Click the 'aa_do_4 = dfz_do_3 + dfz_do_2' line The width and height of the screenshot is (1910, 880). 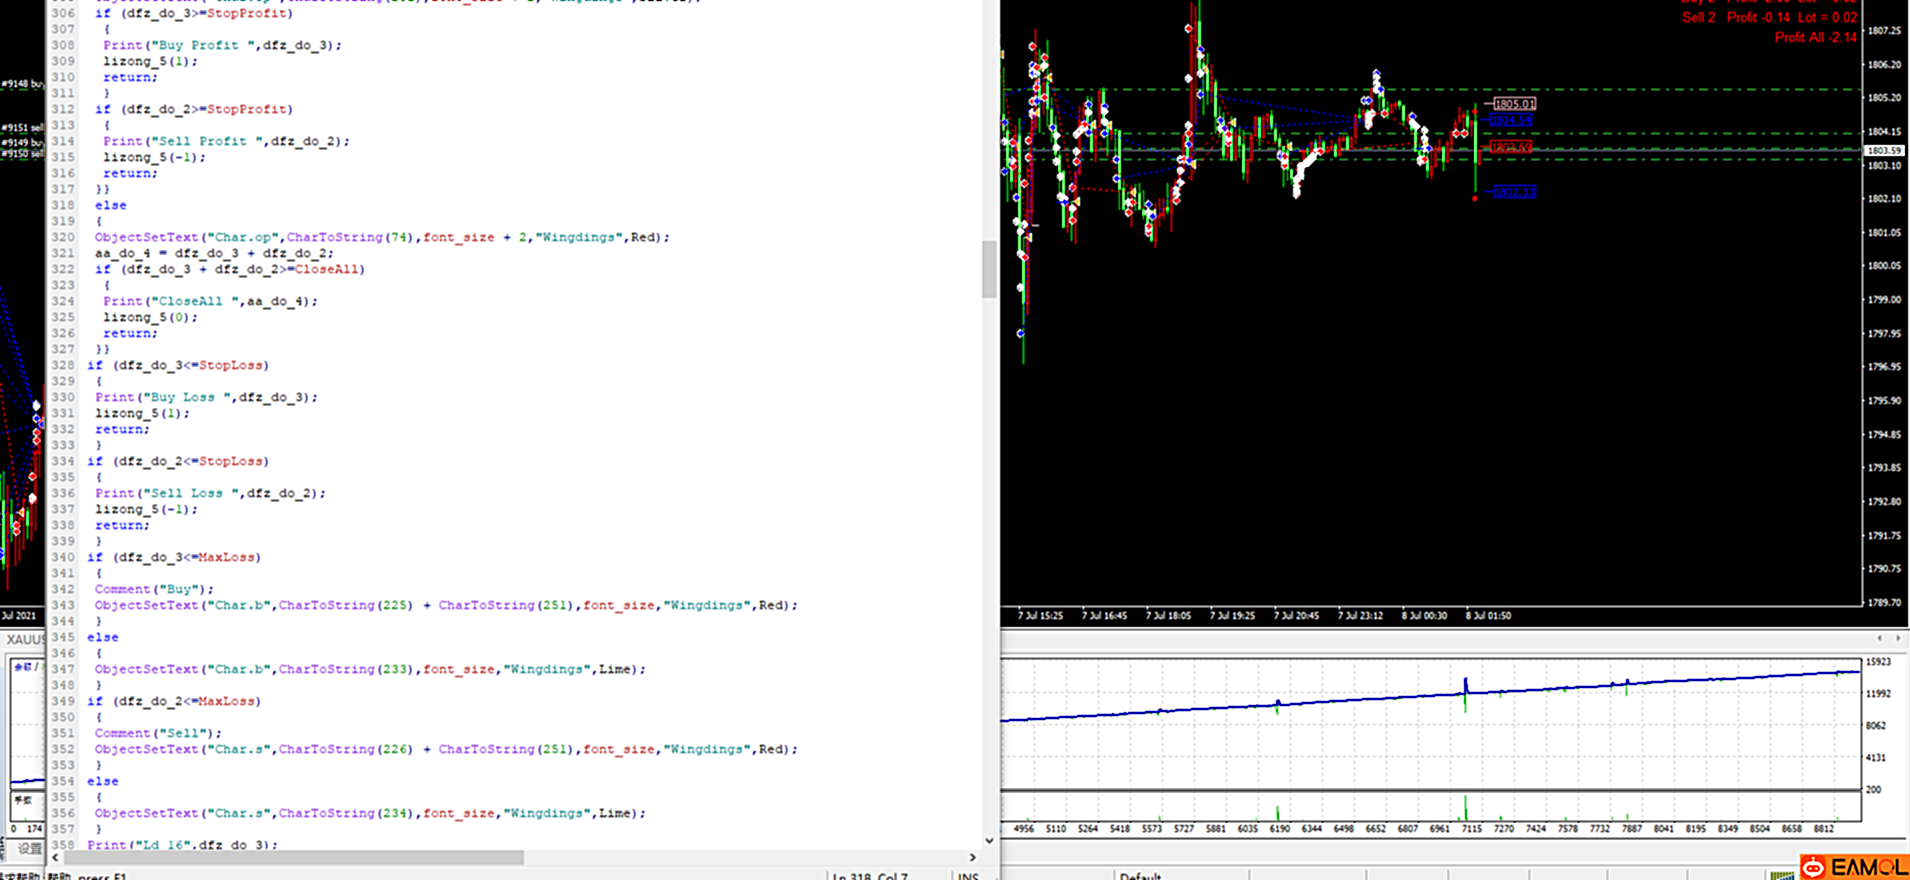click(214, 253)
